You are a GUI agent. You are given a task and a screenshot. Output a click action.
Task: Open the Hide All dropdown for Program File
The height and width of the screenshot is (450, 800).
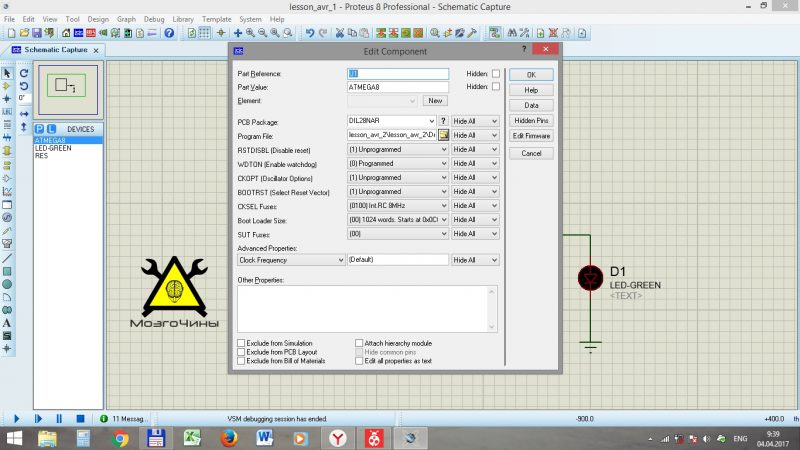[475, 135]
